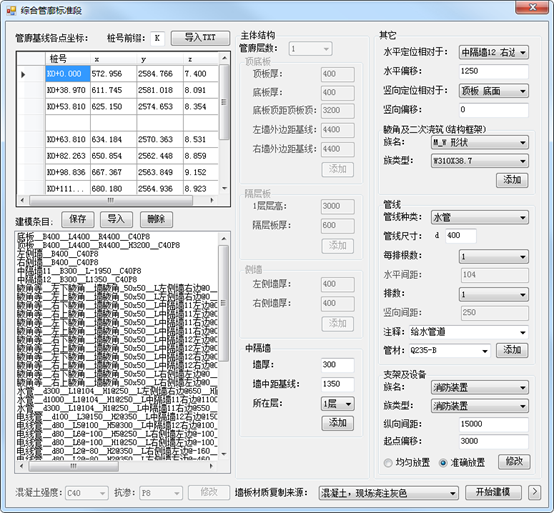Click the 桩号 column header
Viewport: 554px width, 513px height.
[68, 59]
